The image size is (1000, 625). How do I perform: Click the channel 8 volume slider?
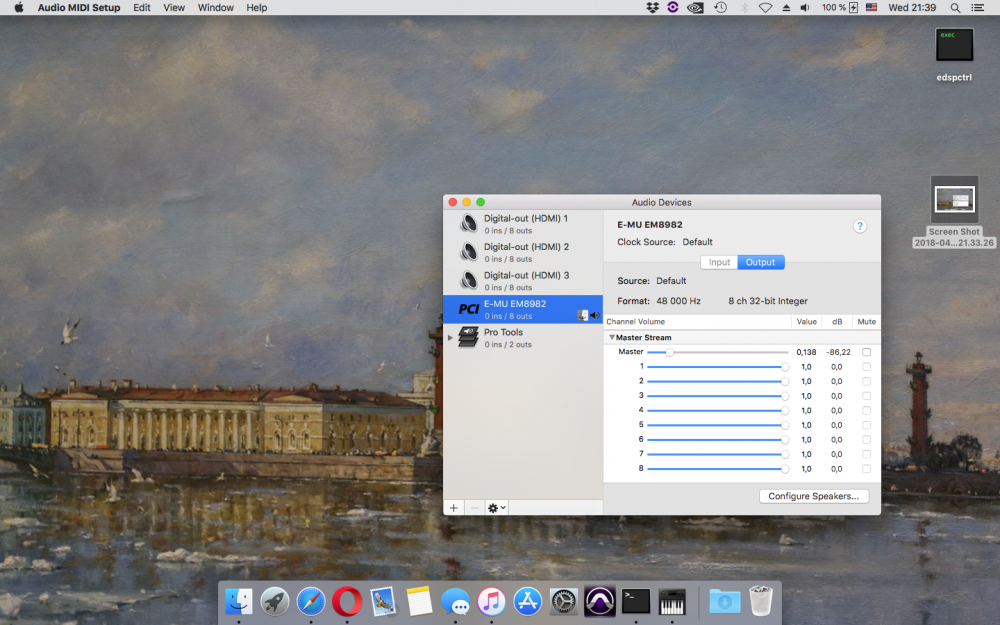[x=717, y=469]
